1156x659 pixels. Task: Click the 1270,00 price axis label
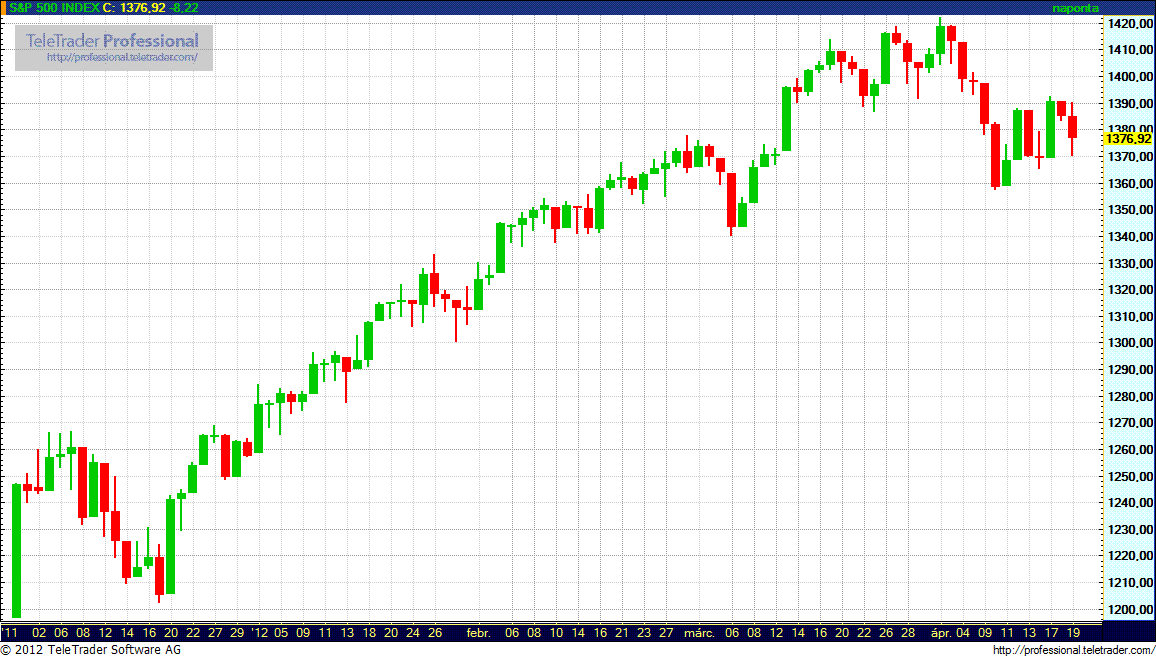pyautogui.click(x=1129, y=423)
